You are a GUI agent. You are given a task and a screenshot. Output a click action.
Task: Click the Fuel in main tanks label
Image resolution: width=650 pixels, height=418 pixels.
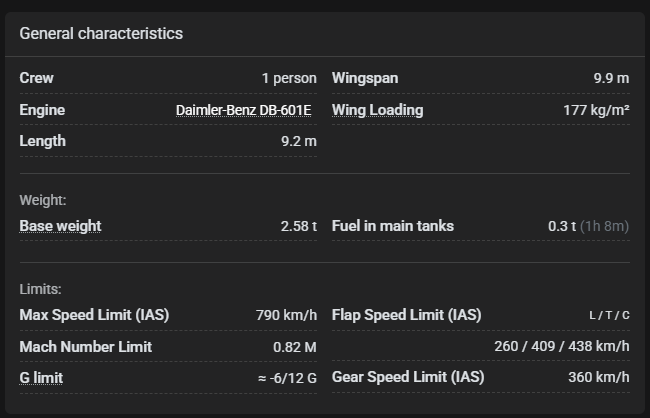393,226
